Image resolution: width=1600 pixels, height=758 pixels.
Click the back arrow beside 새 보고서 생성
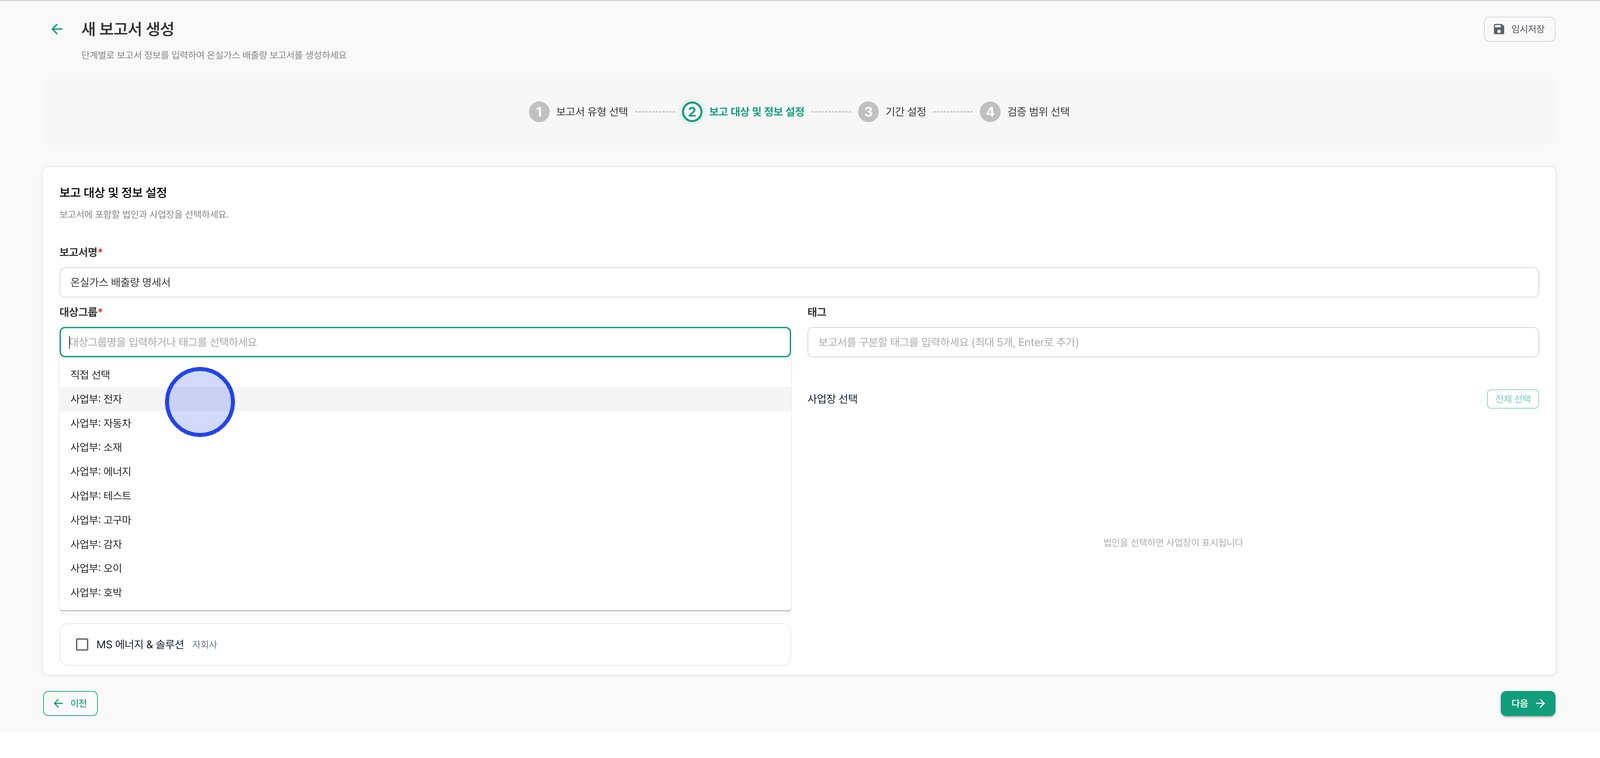click(57, 29)
